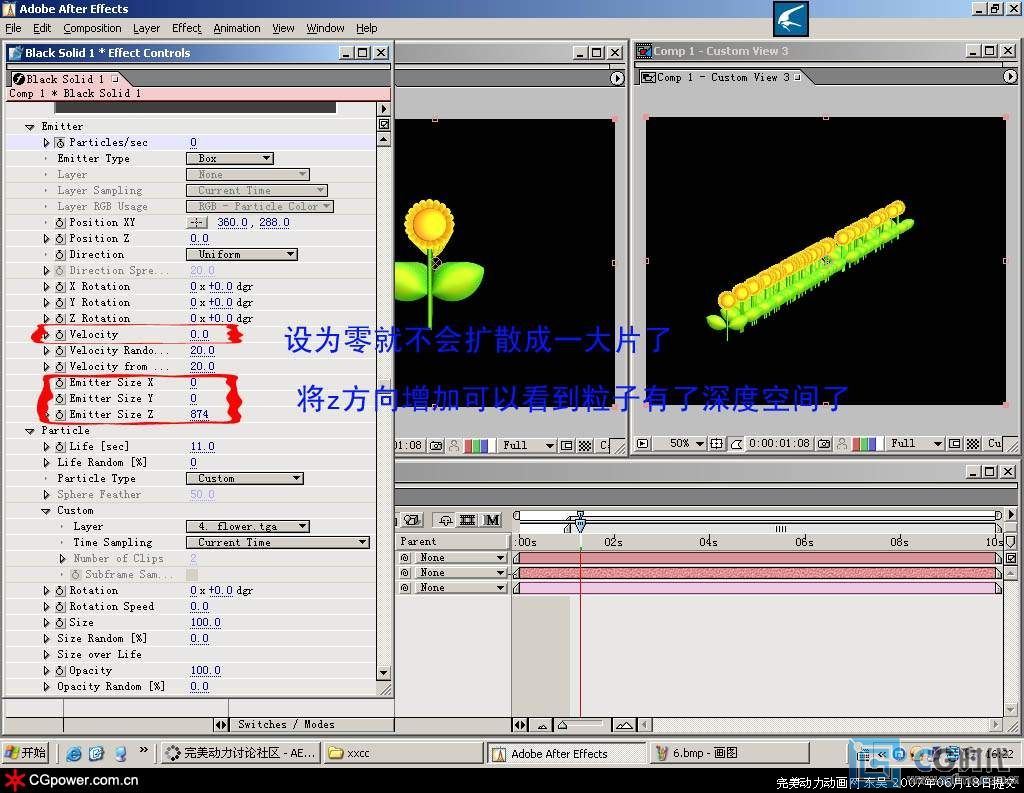This screenshot has height=793, width=1024.
Task: Open Emitter Type Box dropdown
Action: tap(230, 159)
